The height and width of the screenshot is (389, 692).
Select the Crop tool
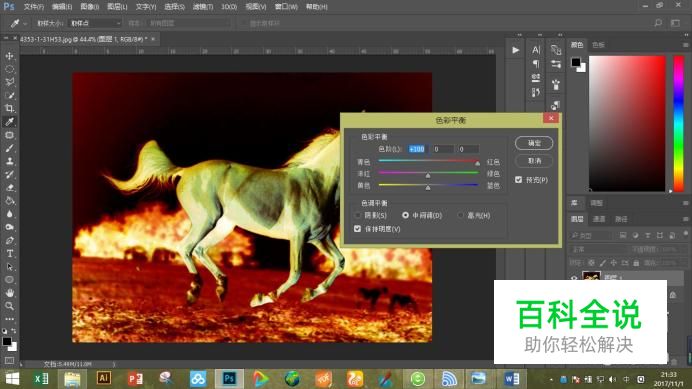click(x=9, y=108)
